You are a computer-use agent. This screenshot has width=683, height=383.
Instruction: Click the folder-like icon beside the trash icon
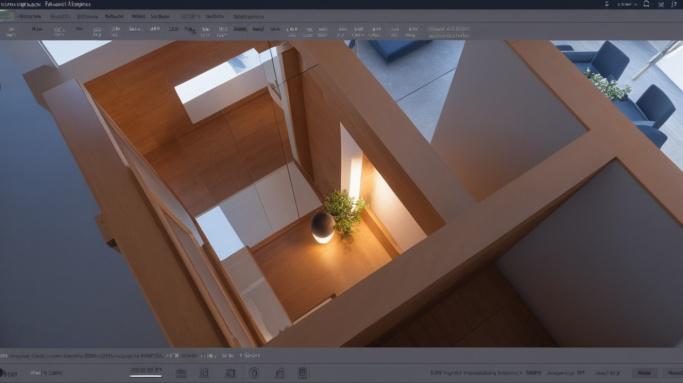[280, 373]
